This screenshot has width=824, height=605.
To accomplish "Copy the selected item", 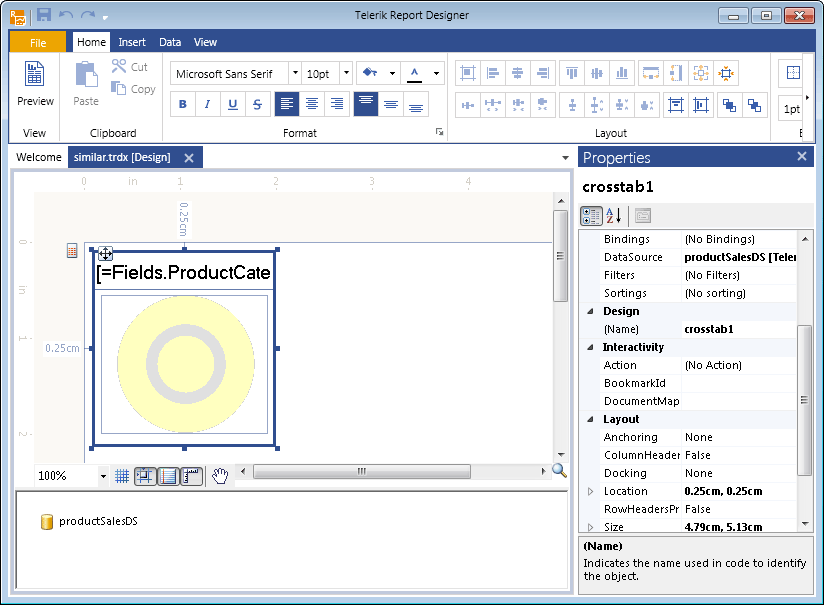I will [133, 89].
